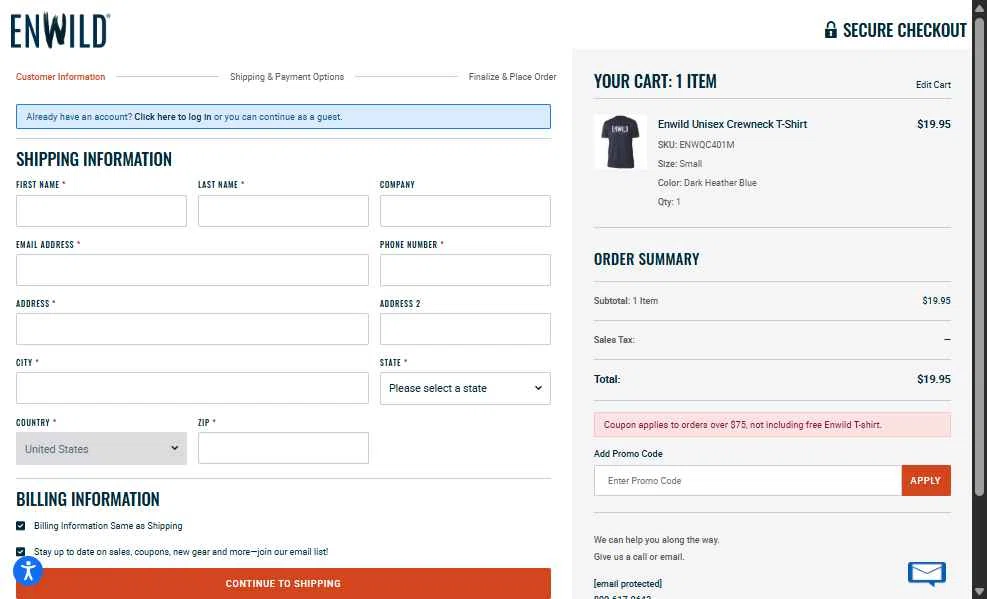The height and width of the screenshot is (599, 987).
Task: Click the secure checkout padlock icon
Action: pyautogui.click(x=830, y=30)
